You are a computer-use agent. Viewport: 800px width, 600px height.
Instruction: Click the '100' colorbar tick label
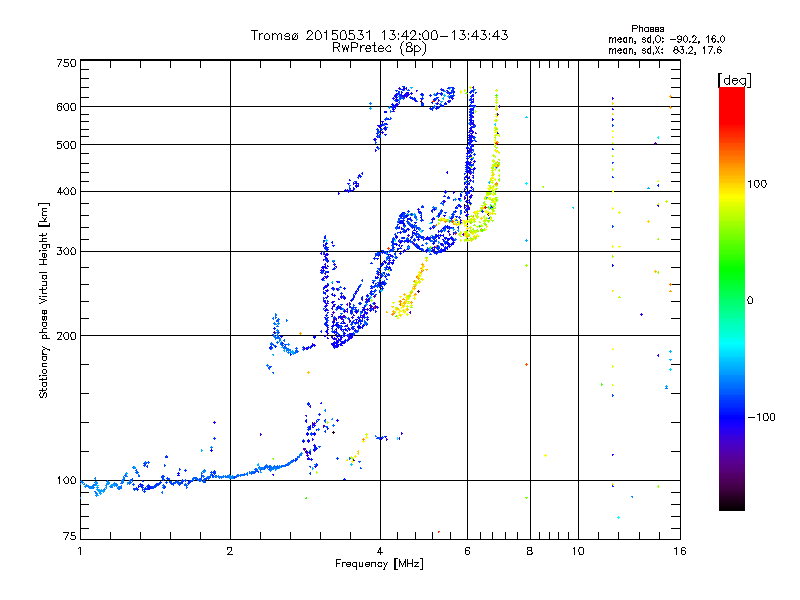pos(757,184)
